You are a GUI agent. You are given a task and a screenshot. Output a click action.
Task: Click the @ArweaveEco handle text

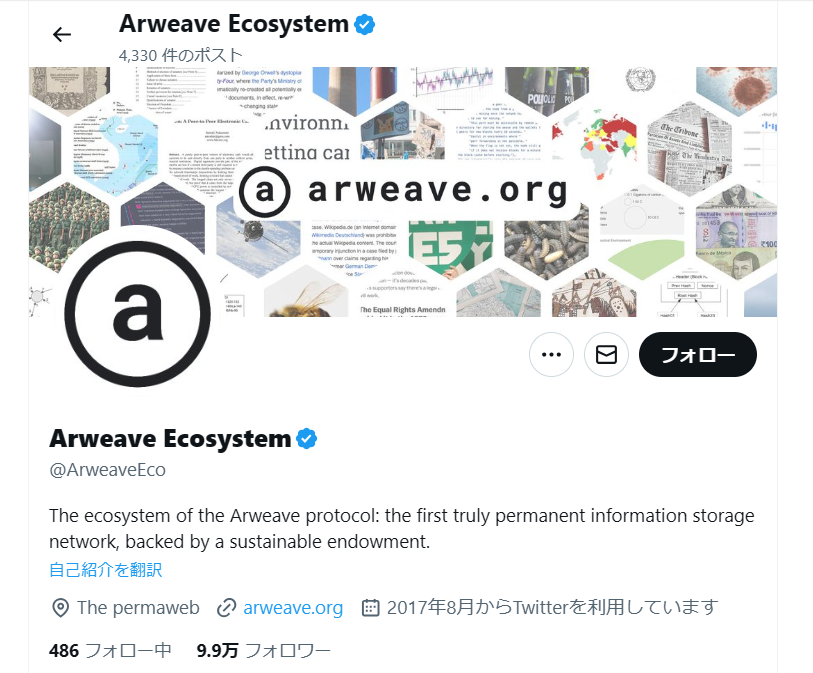(x=107, y=470)
